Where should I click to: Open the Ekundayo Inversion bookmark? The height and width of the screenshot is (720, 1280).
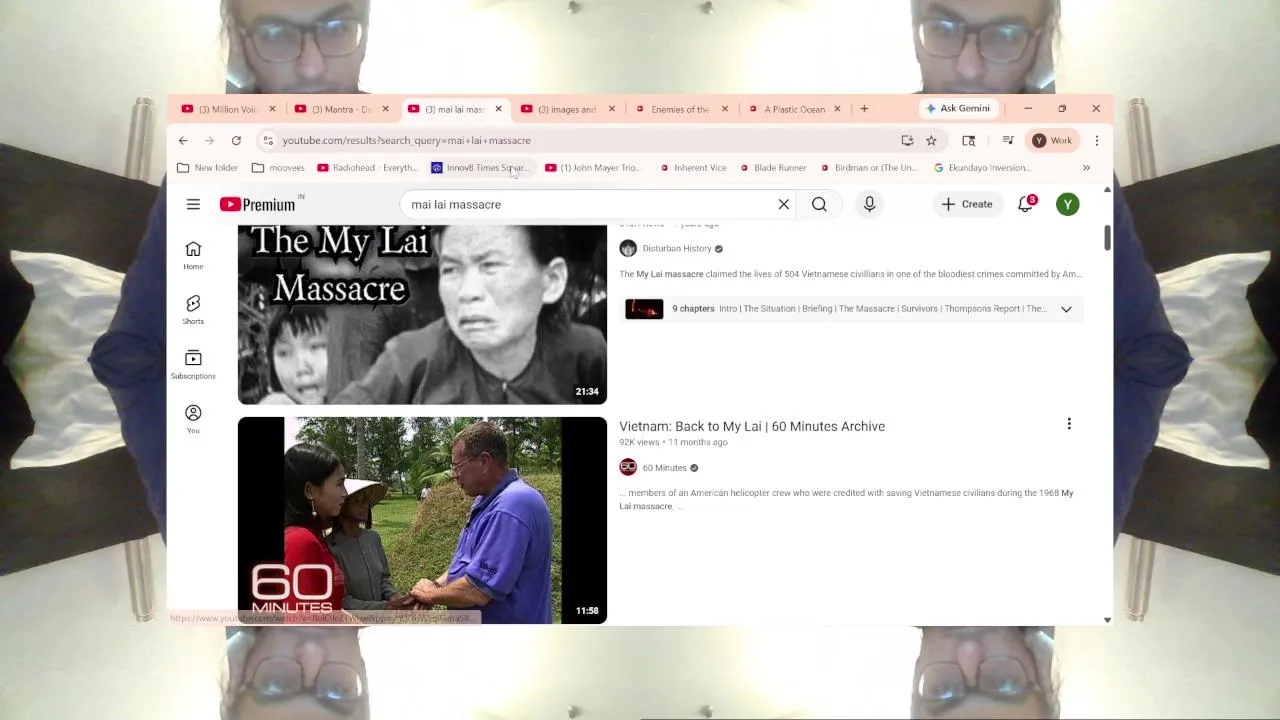point(982,167)
